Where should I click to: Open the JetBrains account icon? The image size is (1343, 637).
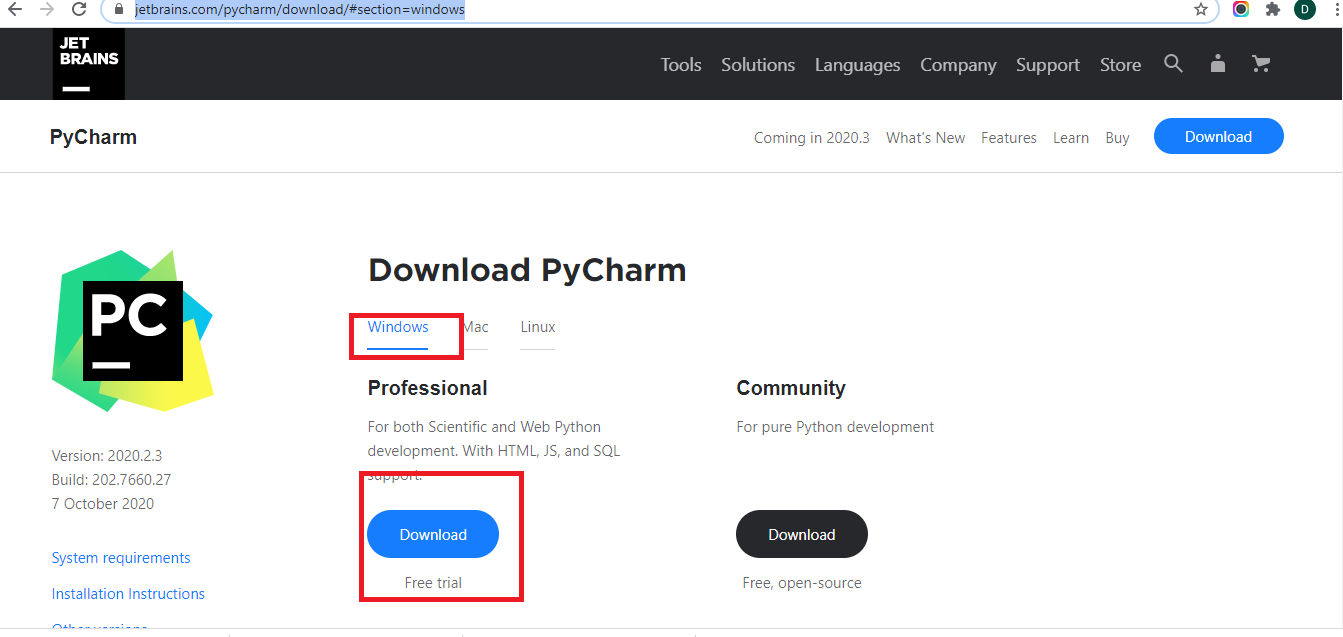click(1217, 64)
